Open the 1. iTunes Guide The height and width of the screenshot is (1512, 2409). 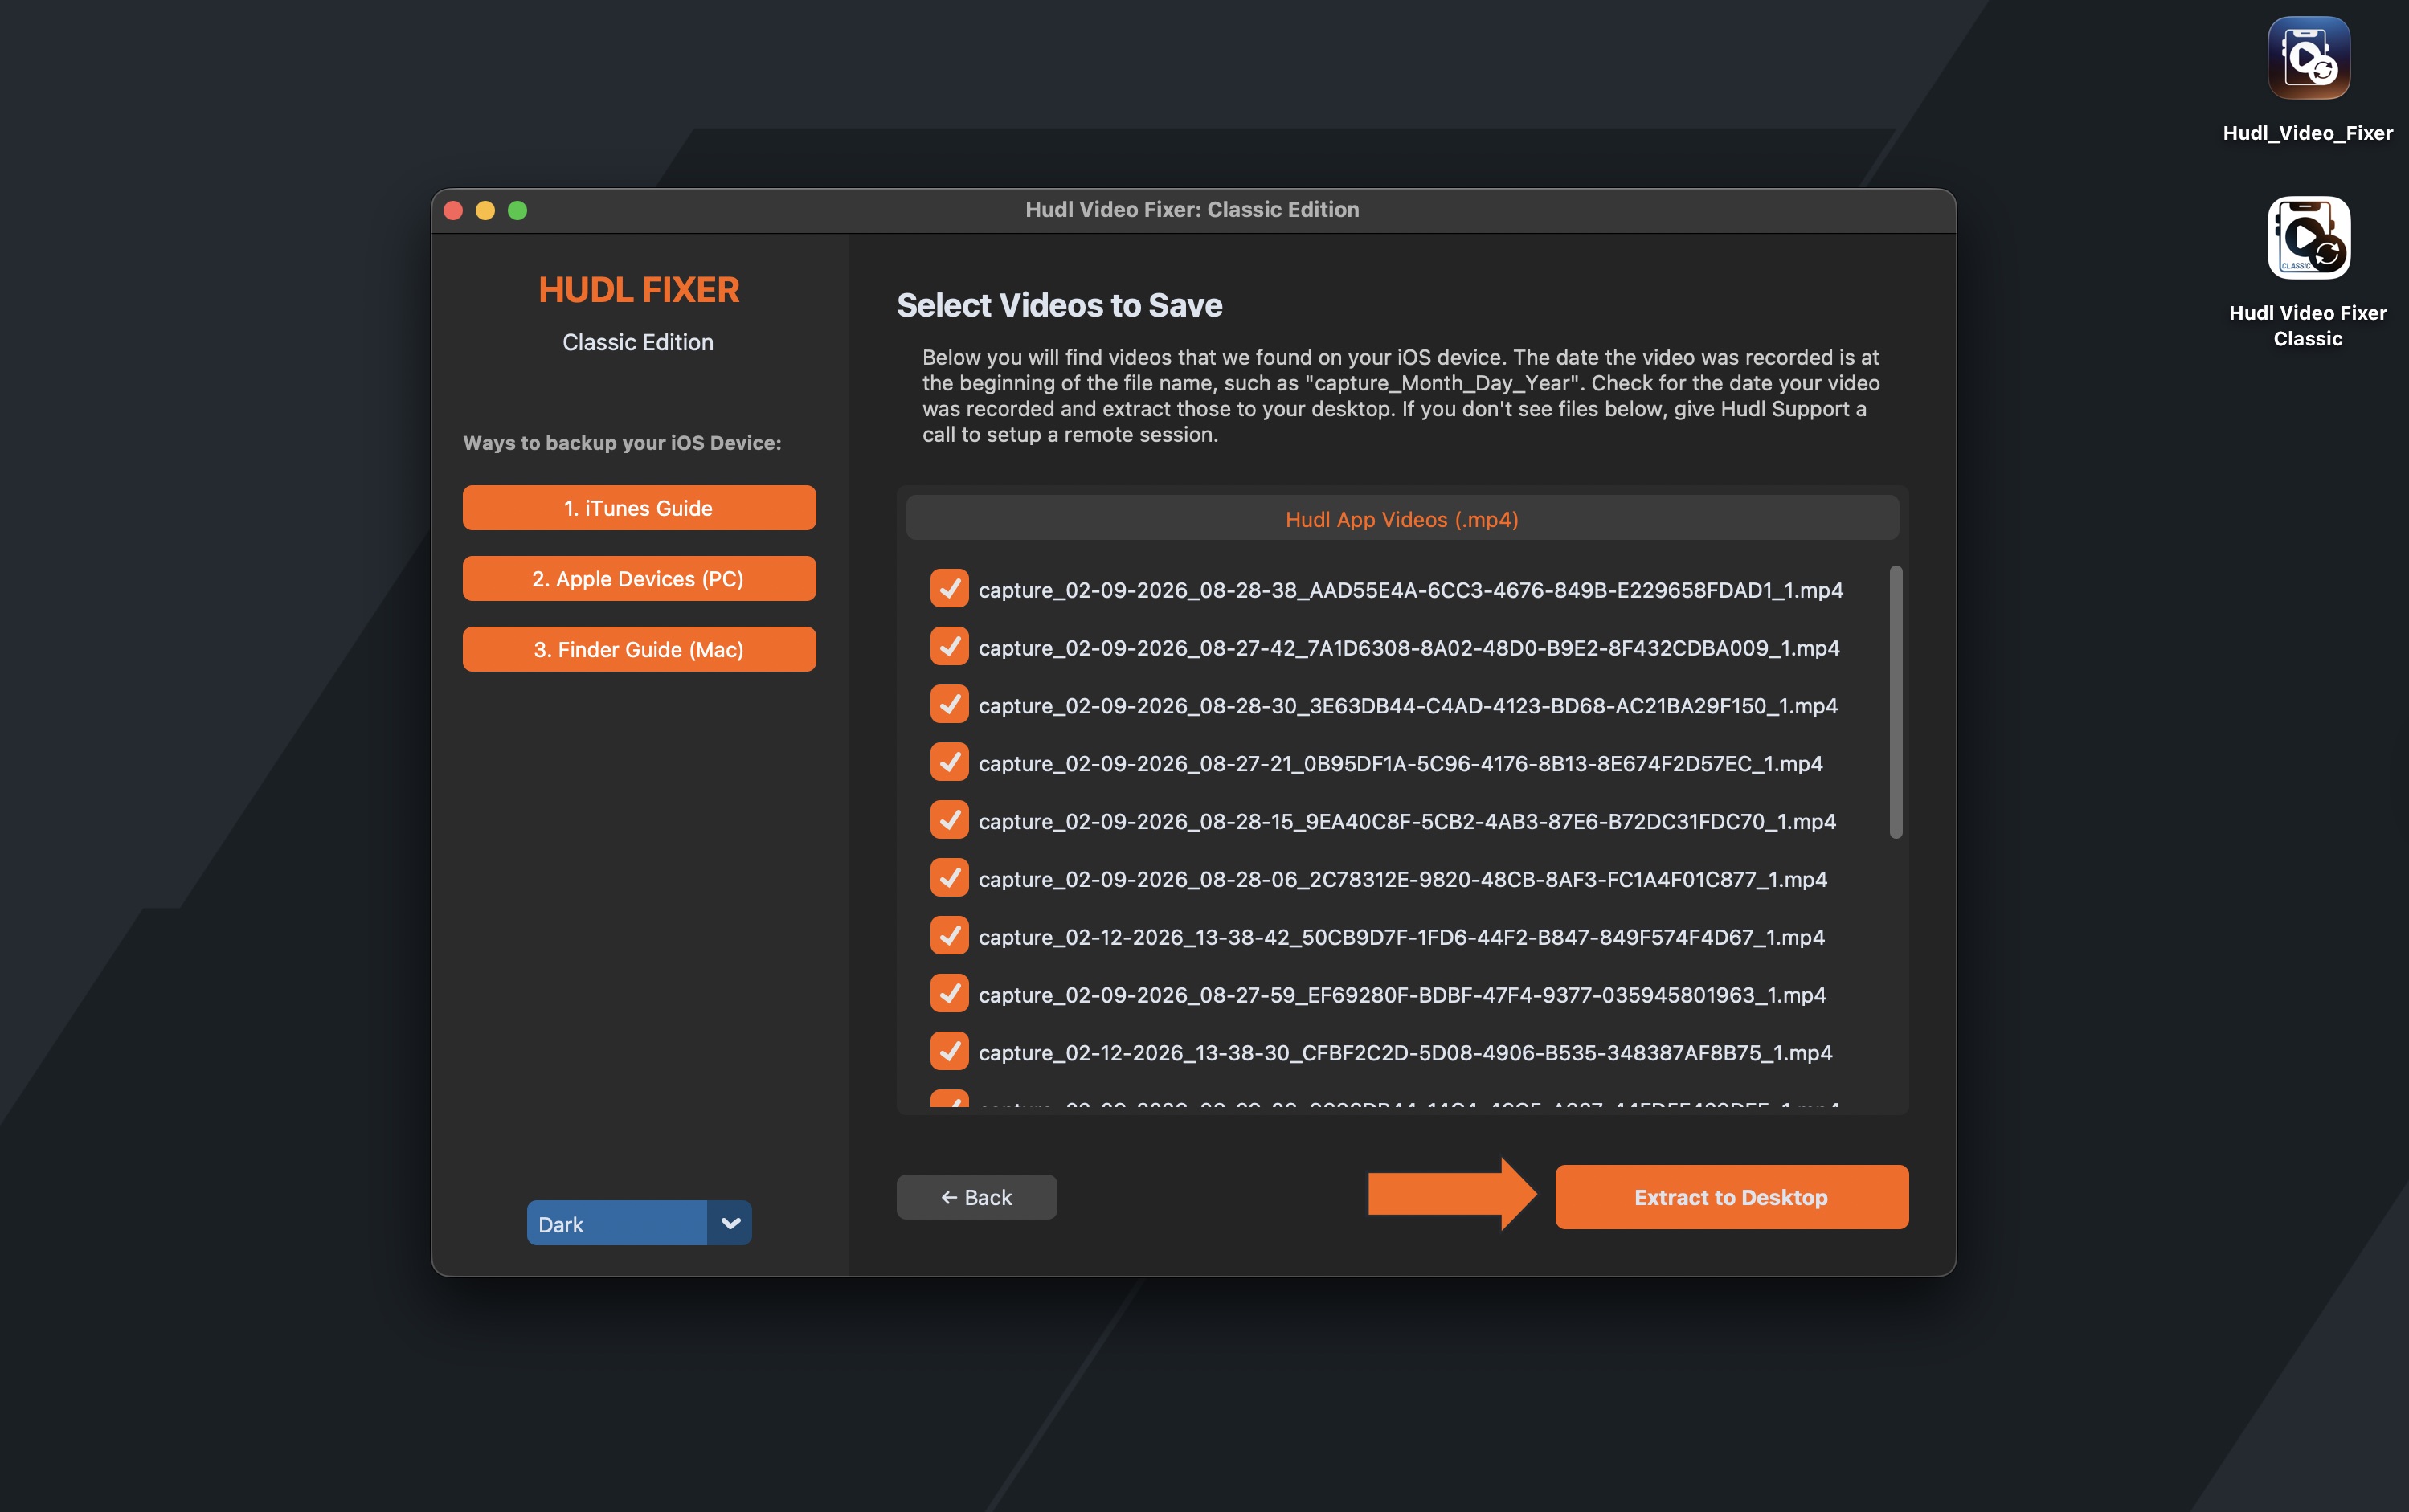tap(639, 508)
